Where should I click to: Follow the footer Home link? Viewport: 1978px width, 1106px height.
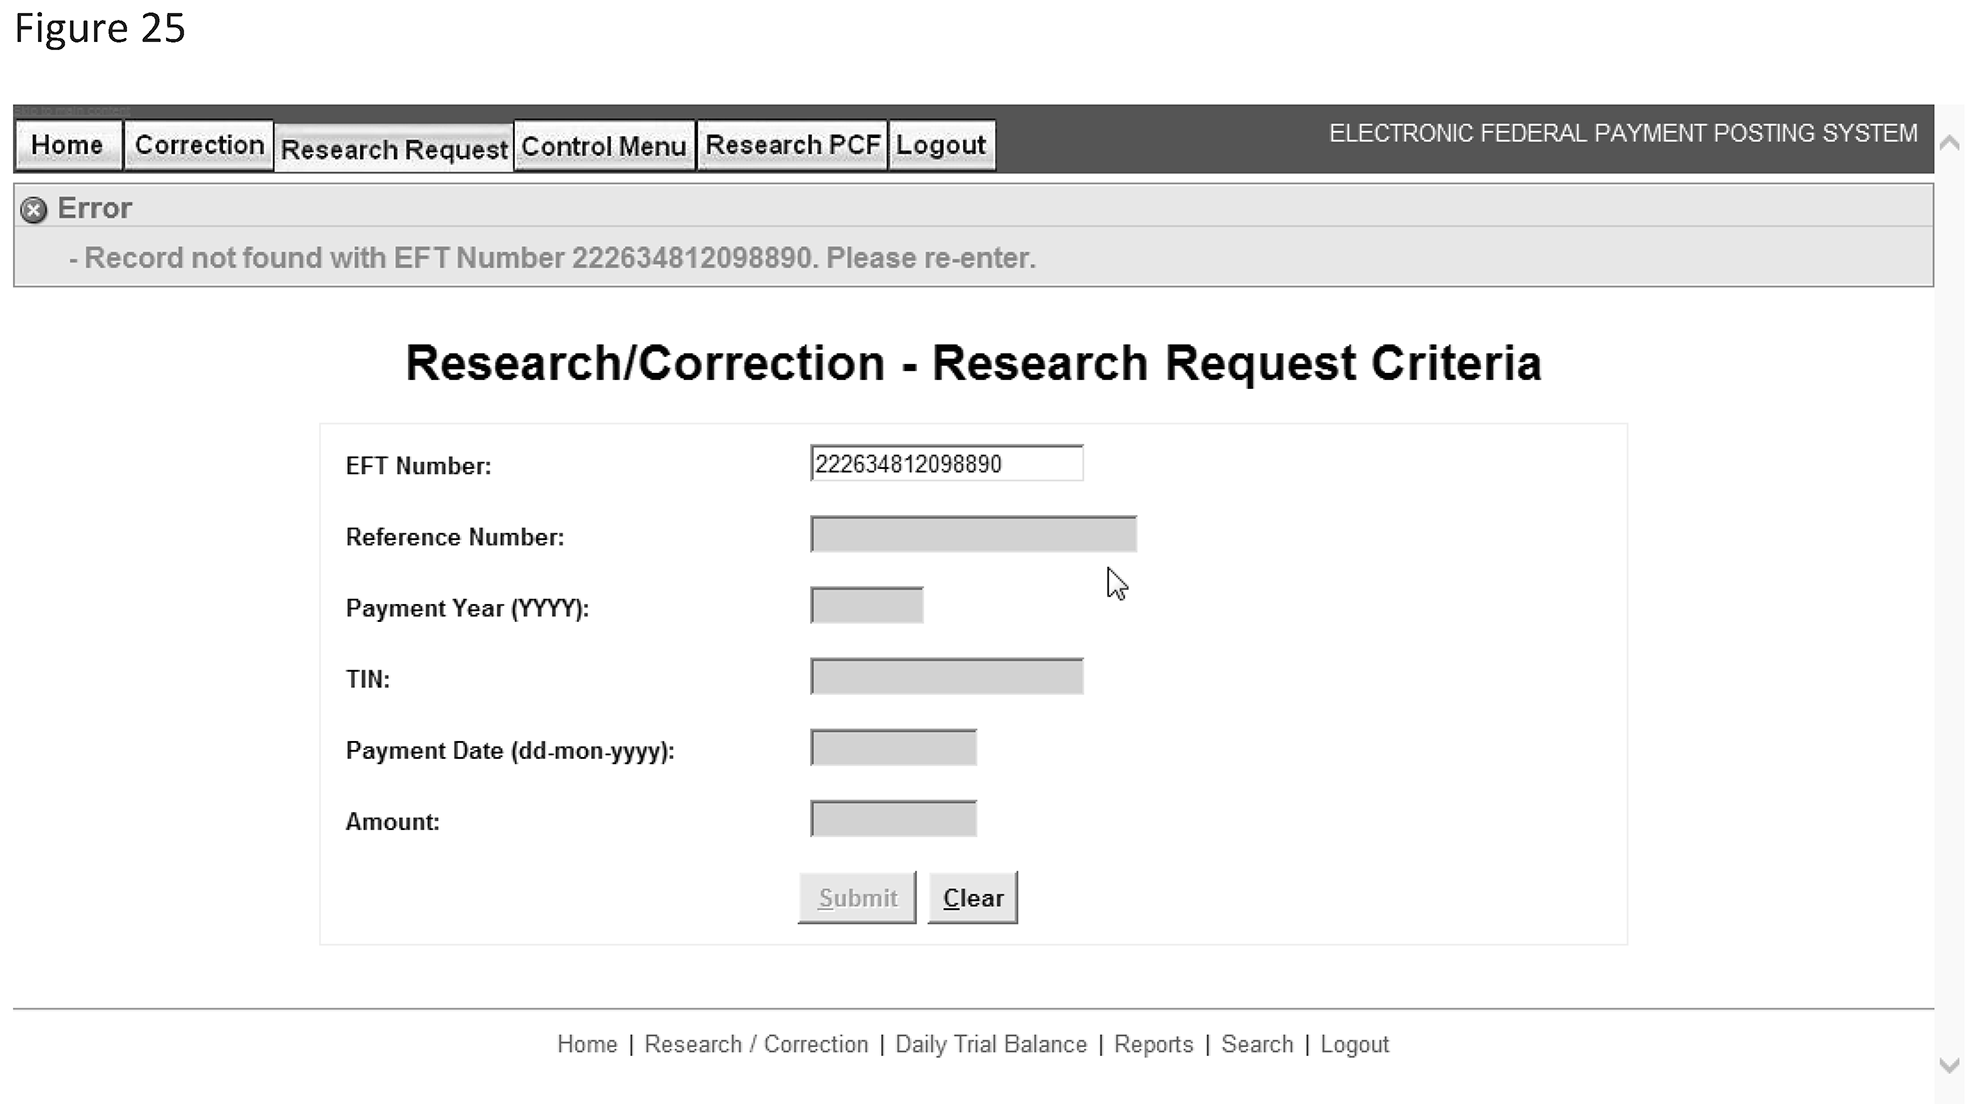(x=587, y=1045)
